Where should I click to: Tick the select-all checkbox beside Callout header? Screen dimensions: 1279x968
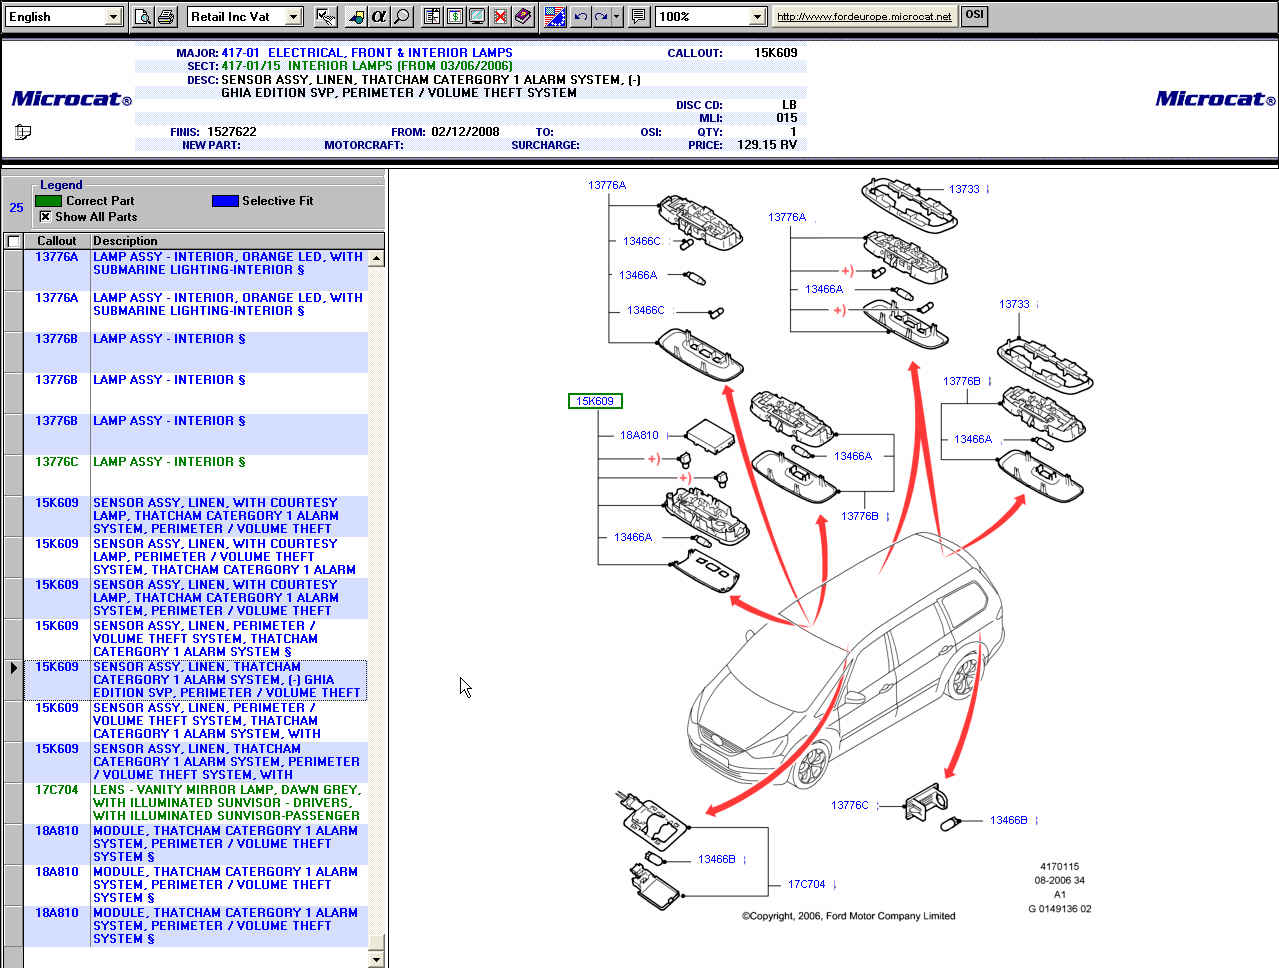point(14,241)
